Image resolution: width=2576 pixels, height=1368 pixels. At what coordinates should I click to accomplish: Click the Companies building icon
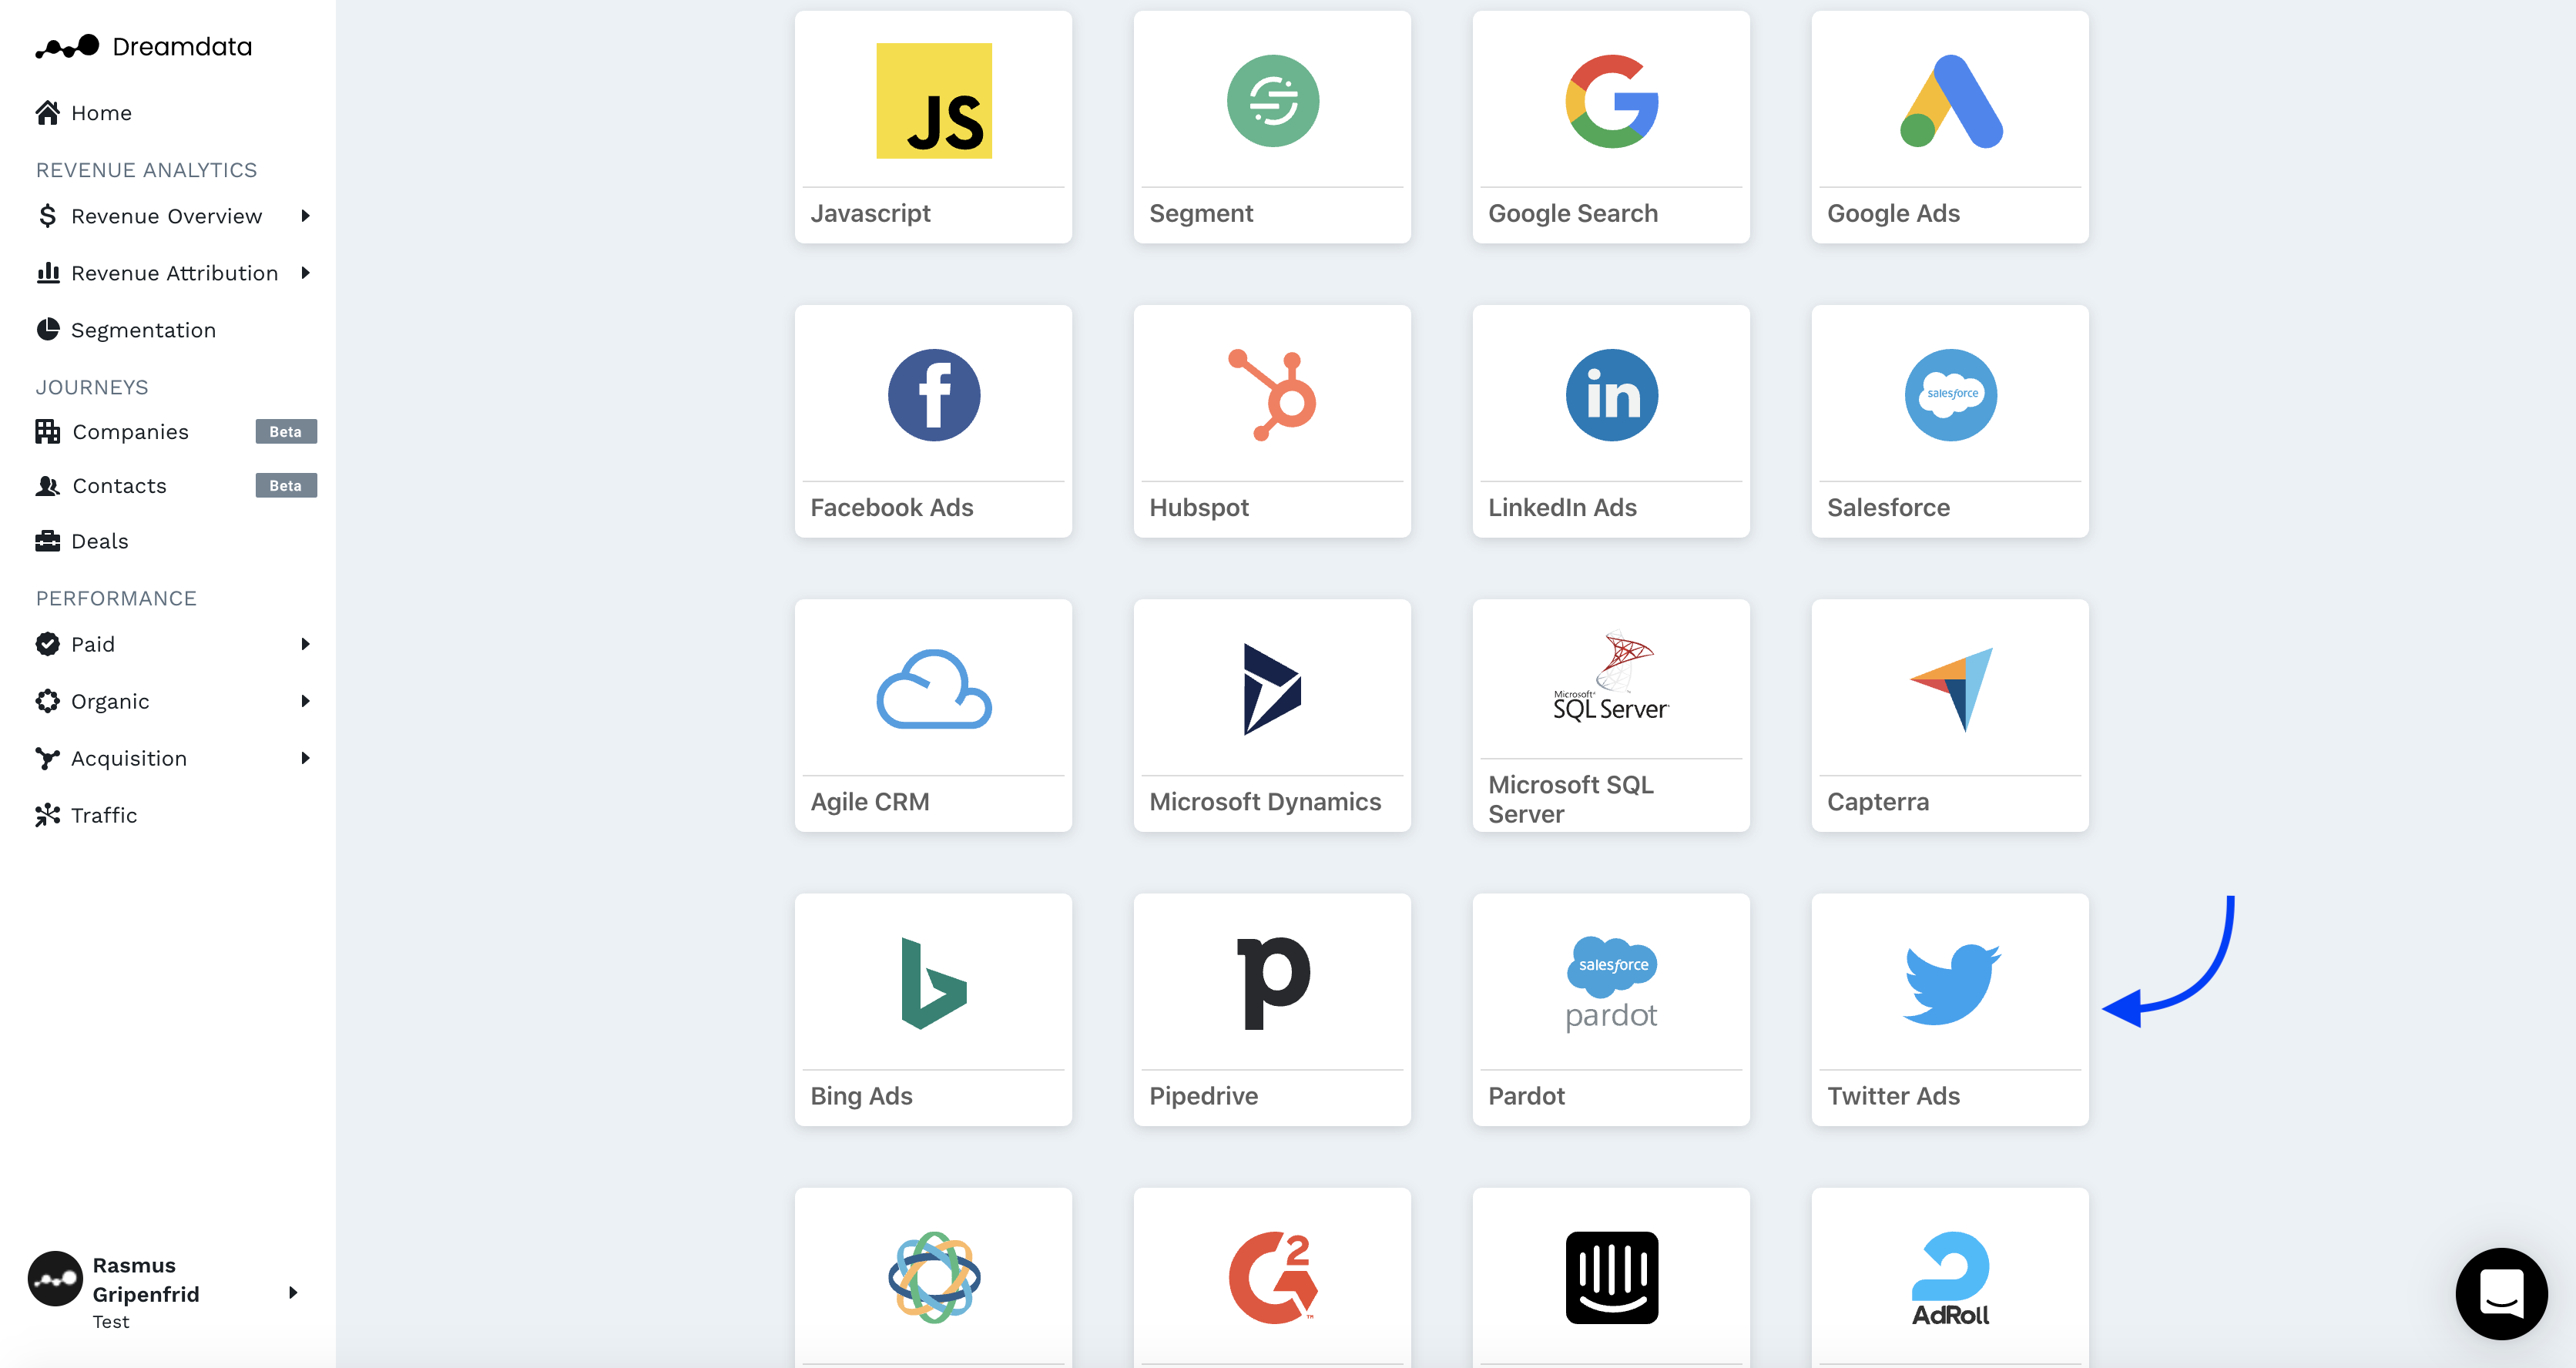(x=47, y=431)
